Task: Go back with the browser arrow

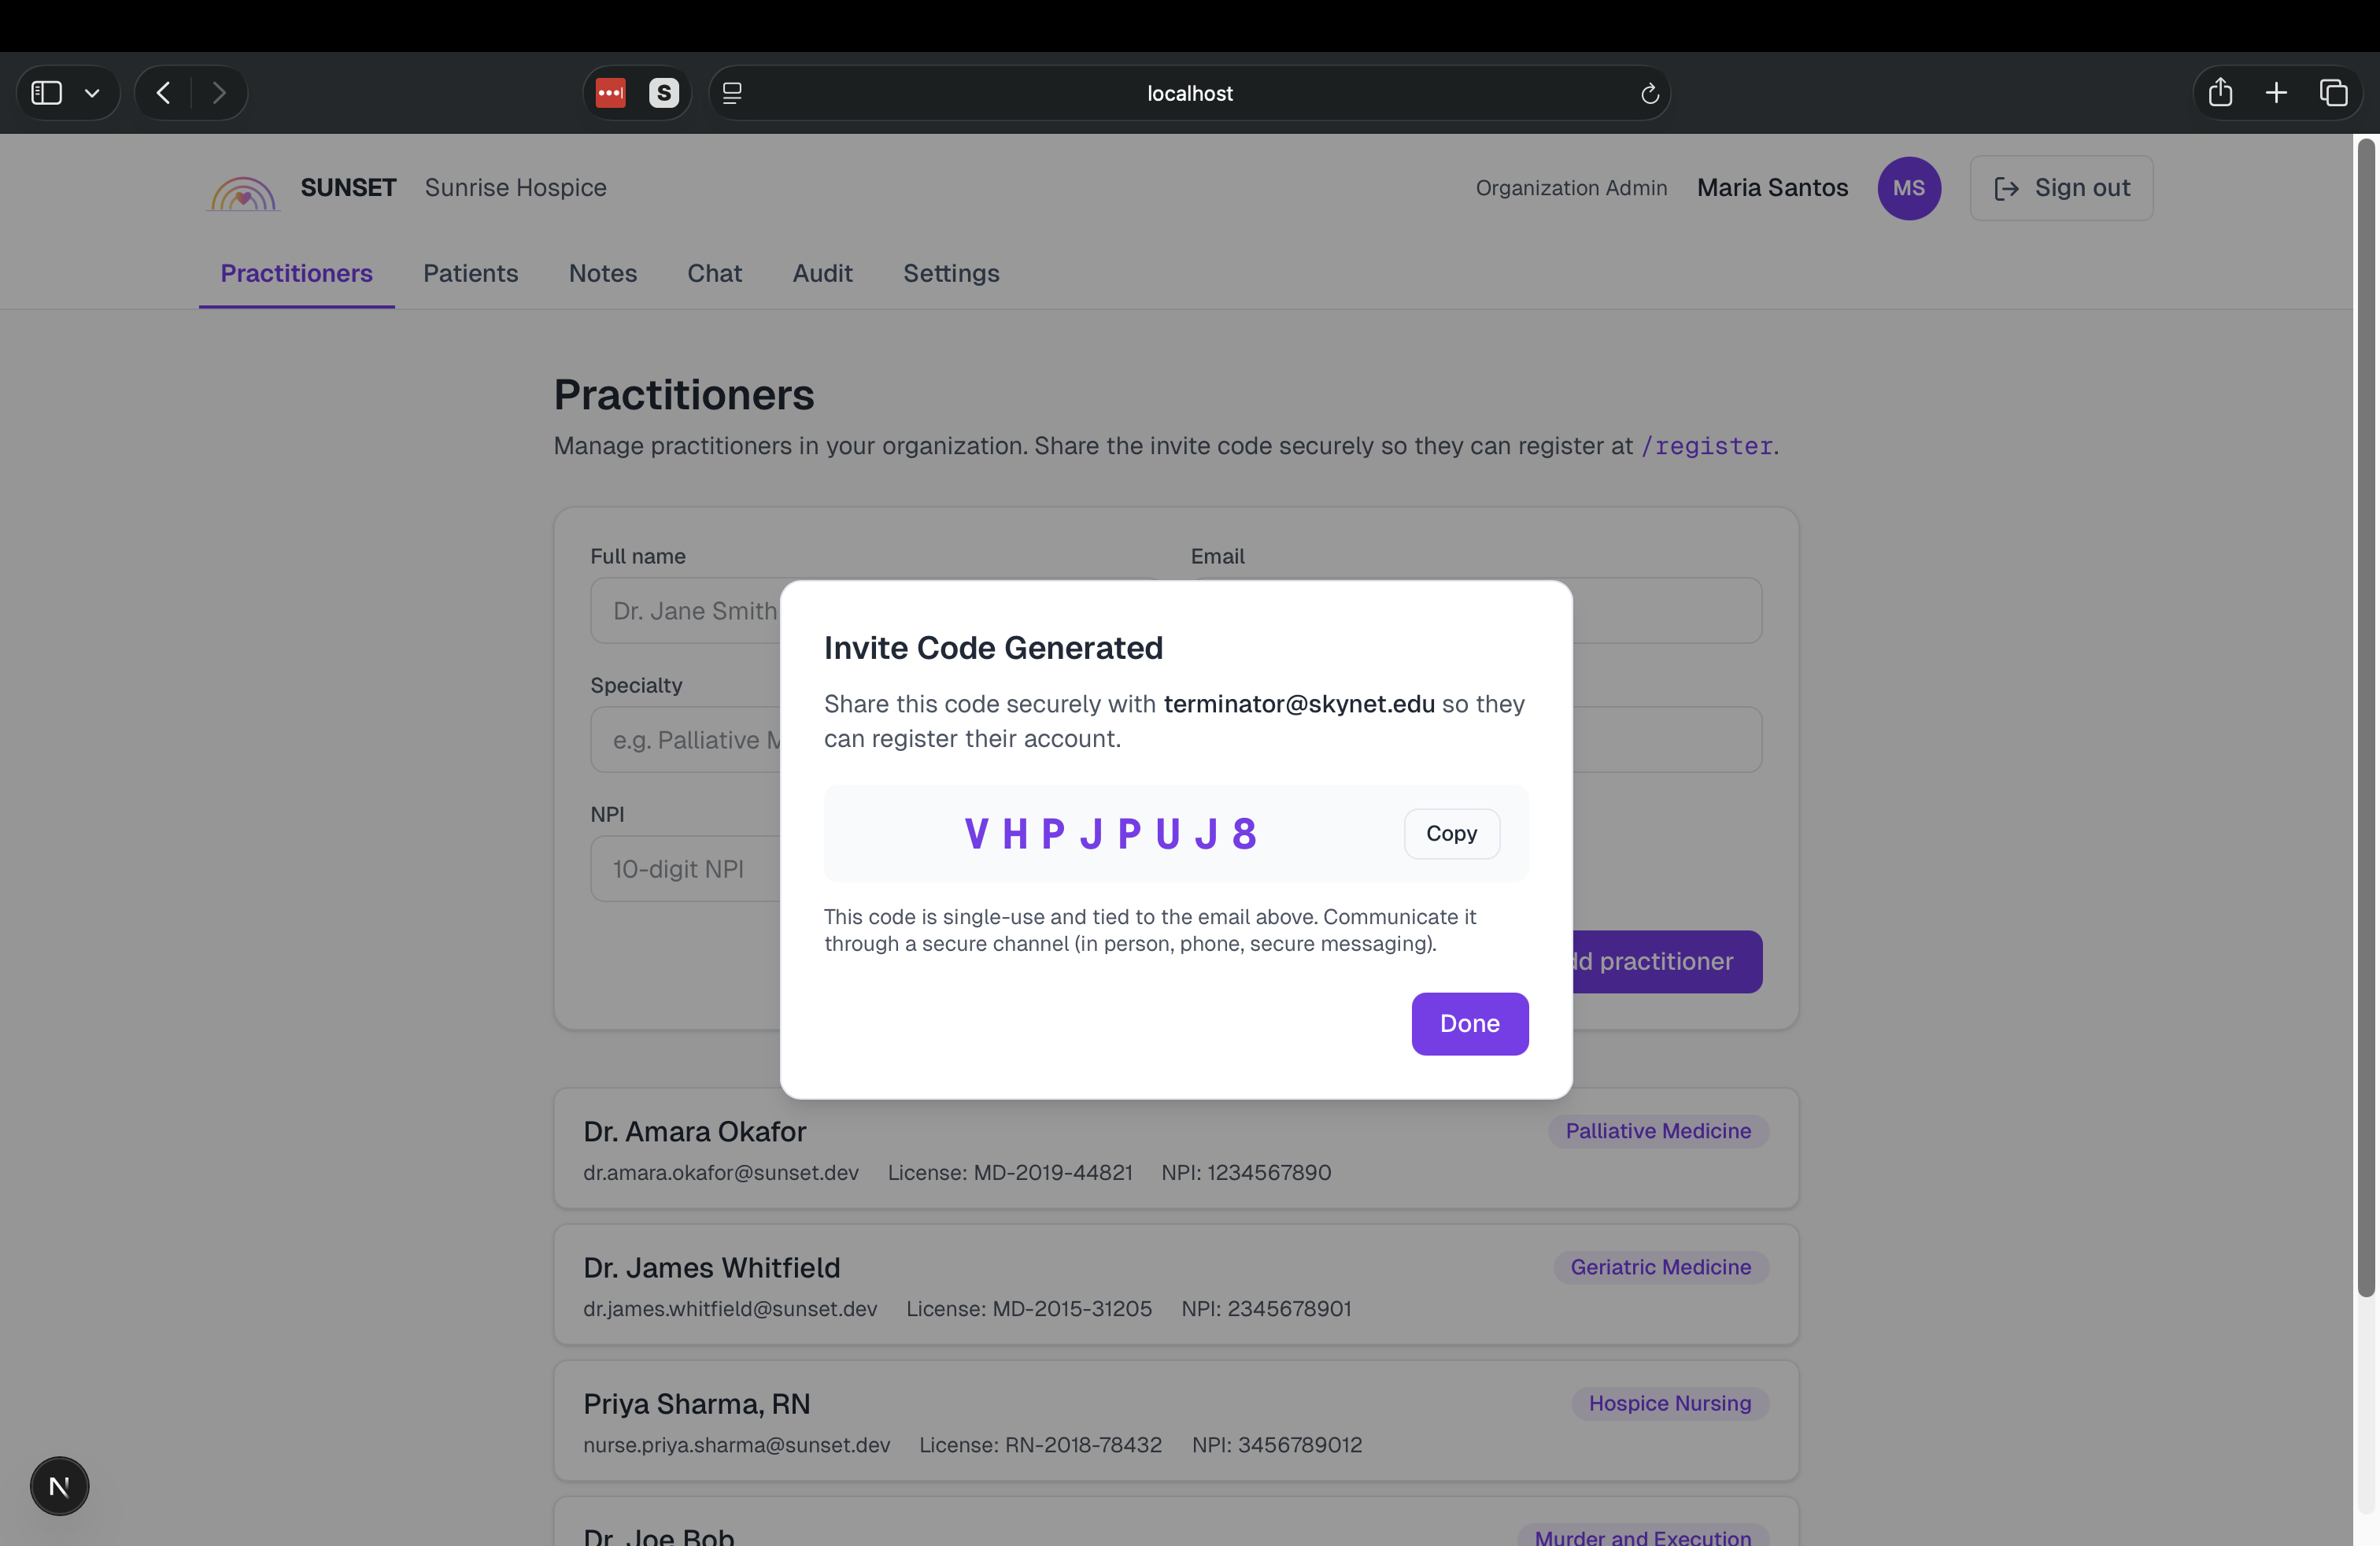Action: [x=164, y=93]
